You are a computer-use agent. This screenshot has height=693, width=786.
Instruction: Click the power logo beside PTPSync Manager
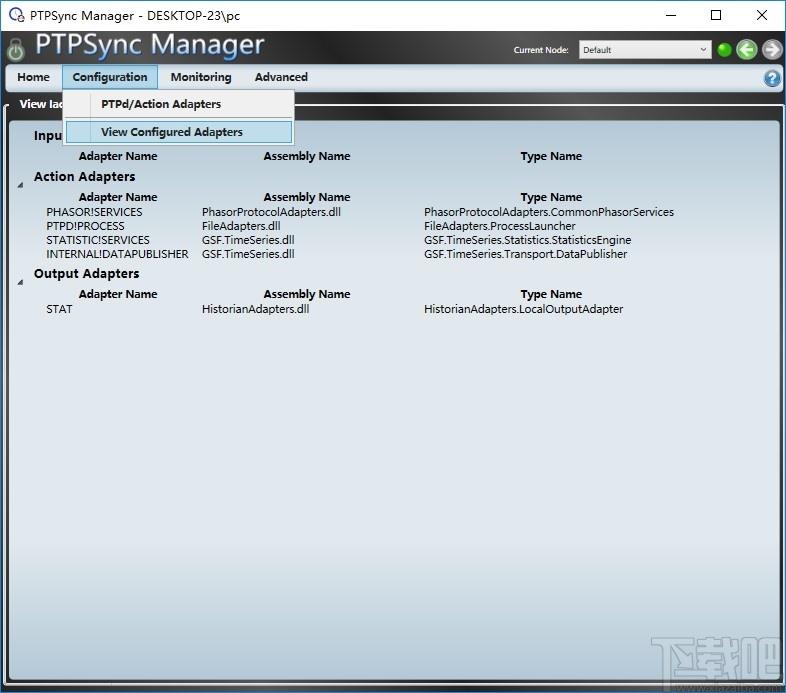click(x=16, y=49)
